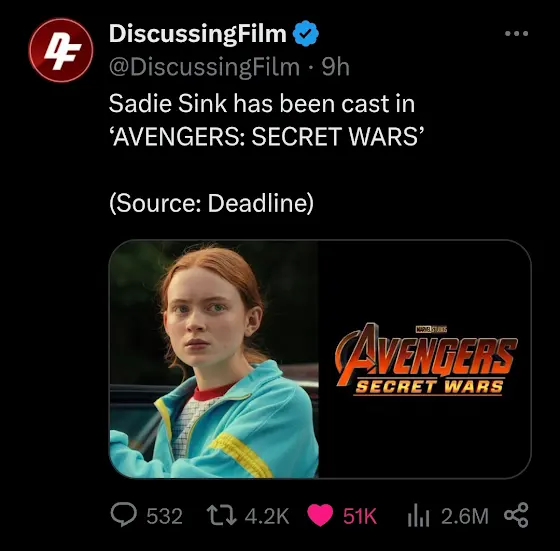Open the DiscussingFilm profile avatar
Image resolution: width=560 pixels, height=551 pixels.
pyautogui.click(x=61, y=50)
